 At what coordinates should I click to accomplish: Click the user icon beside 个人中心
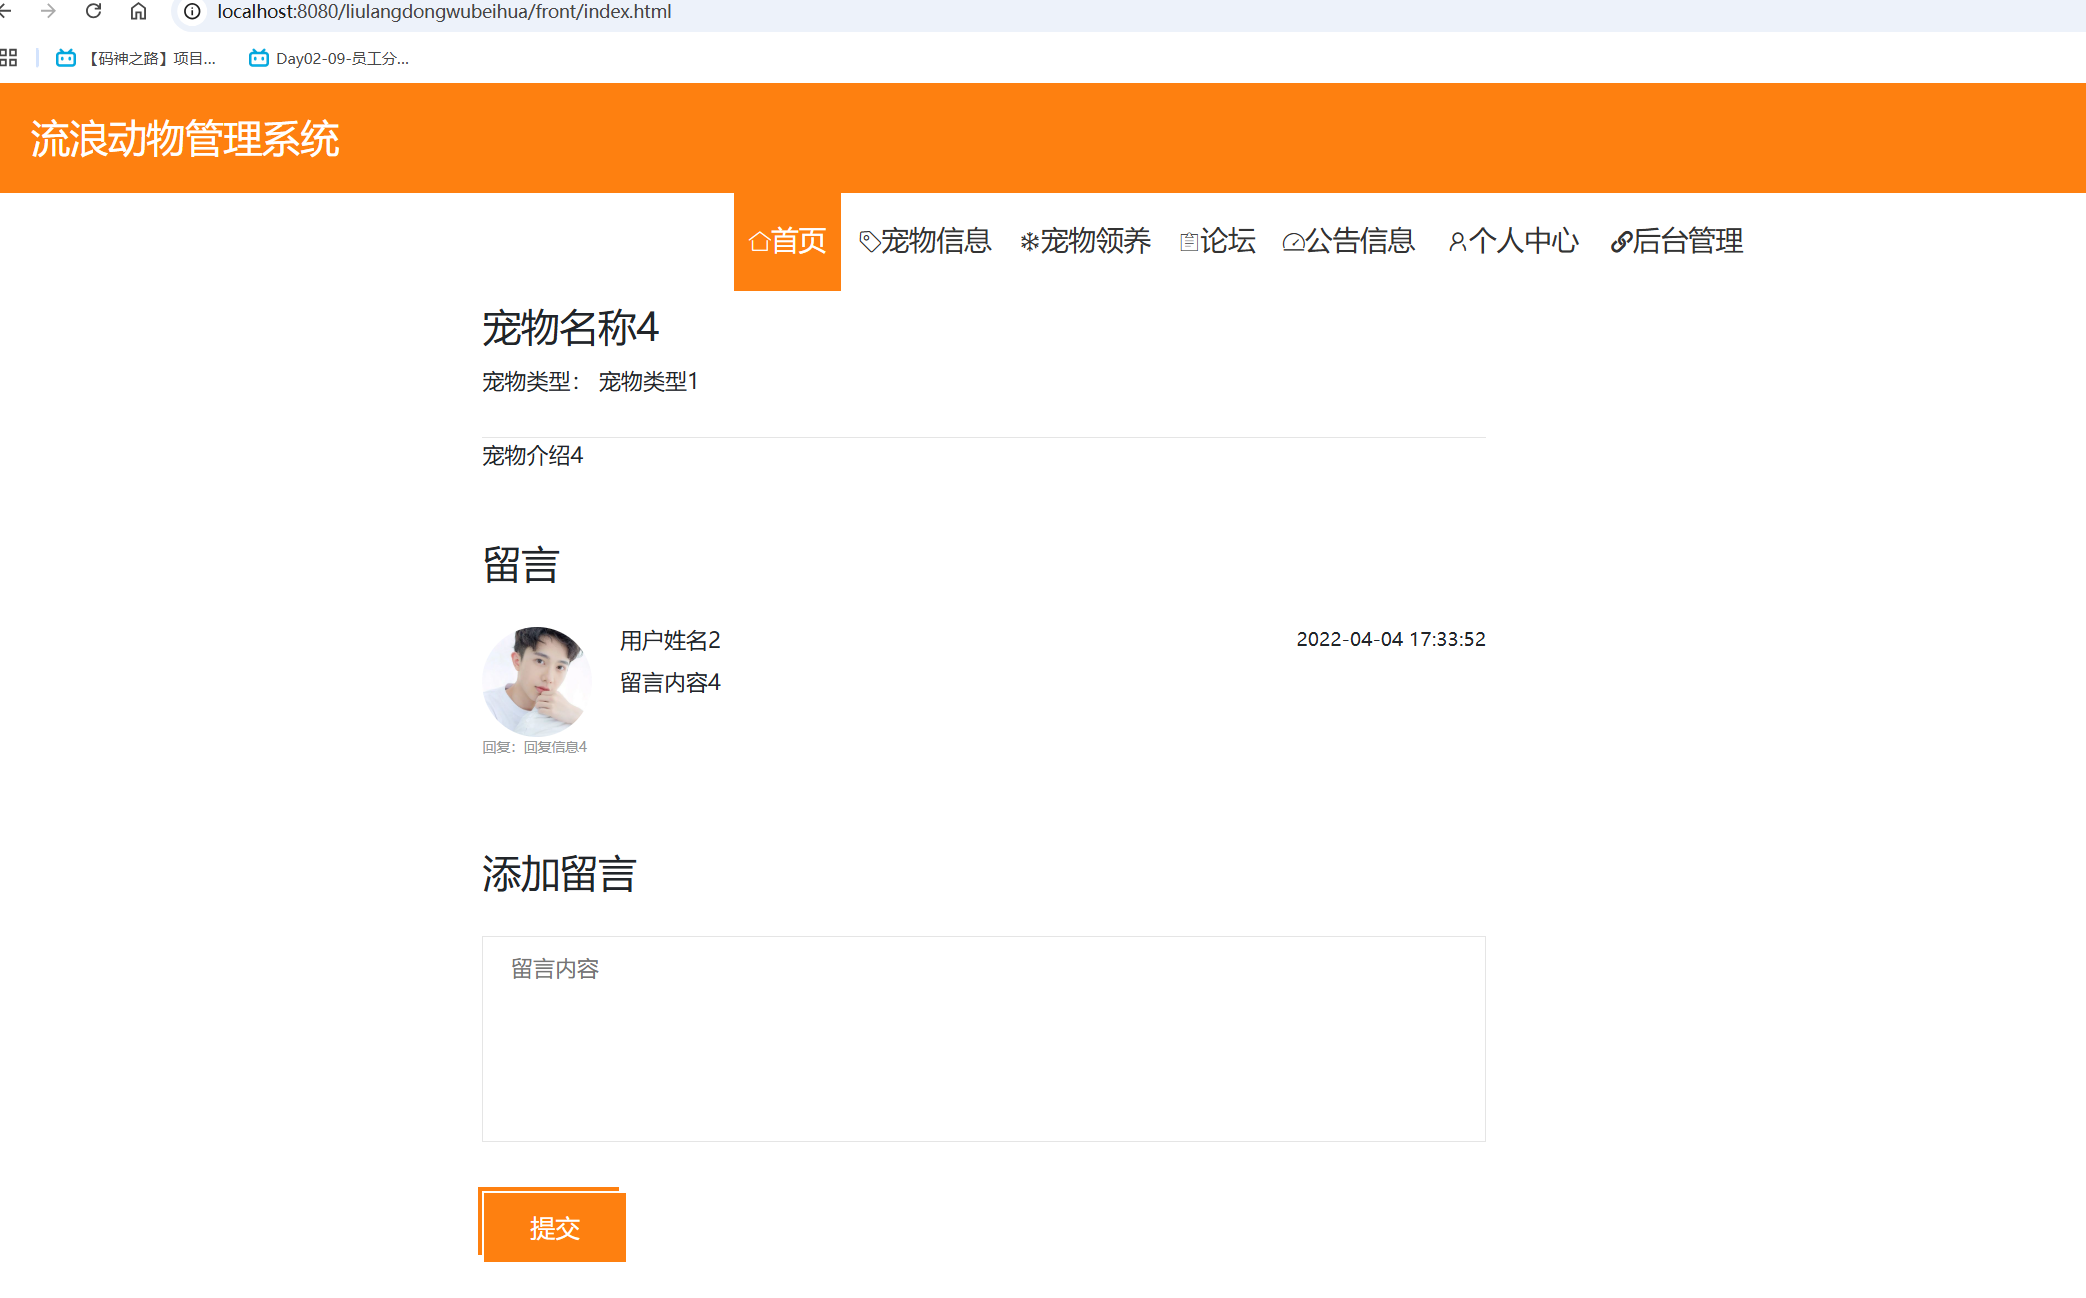pos(1457,242)
